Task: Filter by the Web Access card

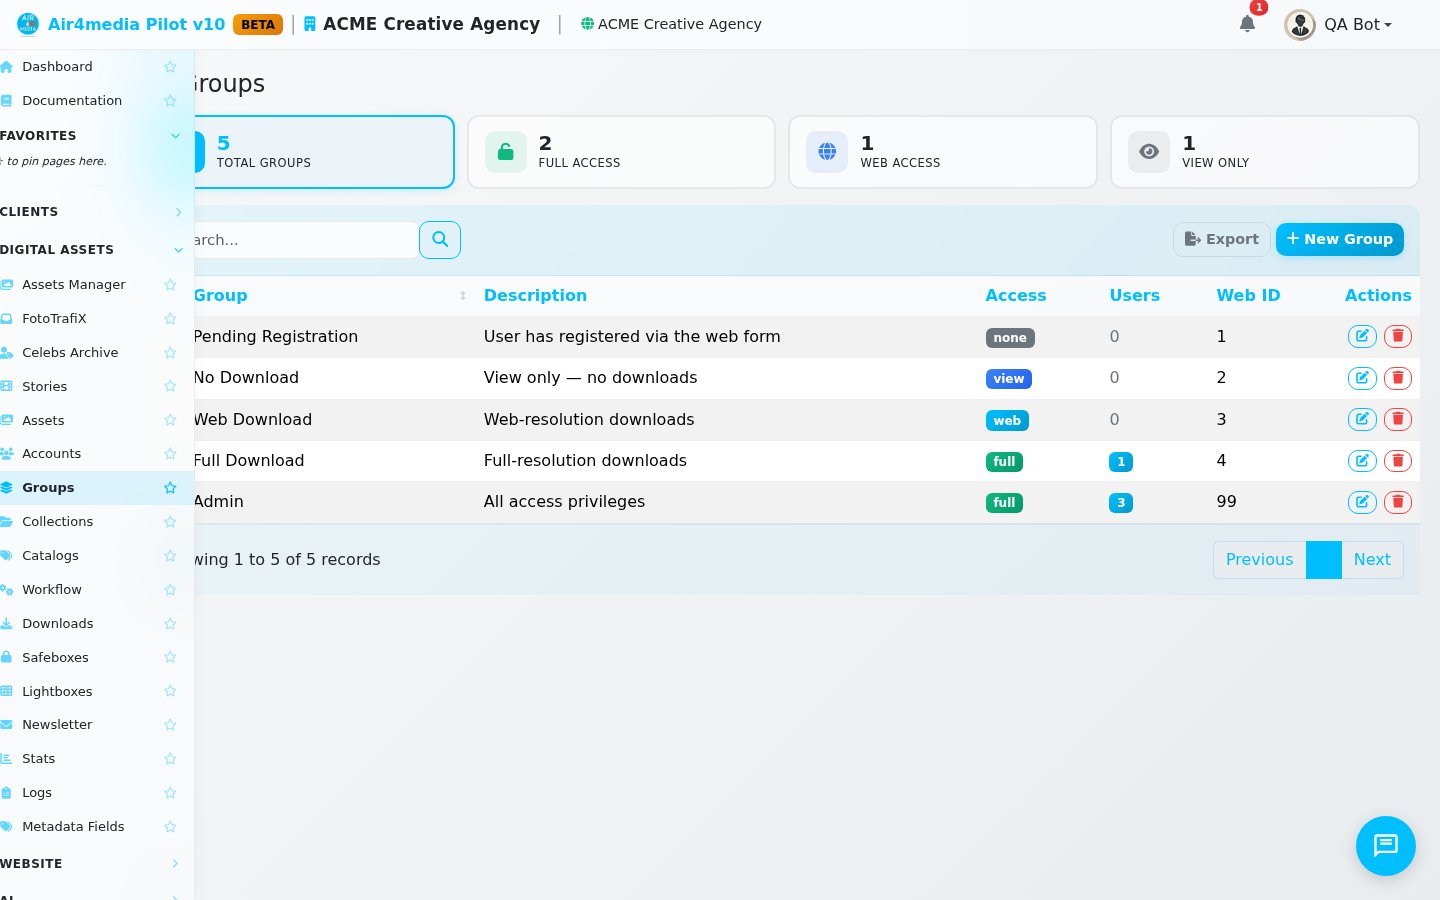Action: pos(943,152)
